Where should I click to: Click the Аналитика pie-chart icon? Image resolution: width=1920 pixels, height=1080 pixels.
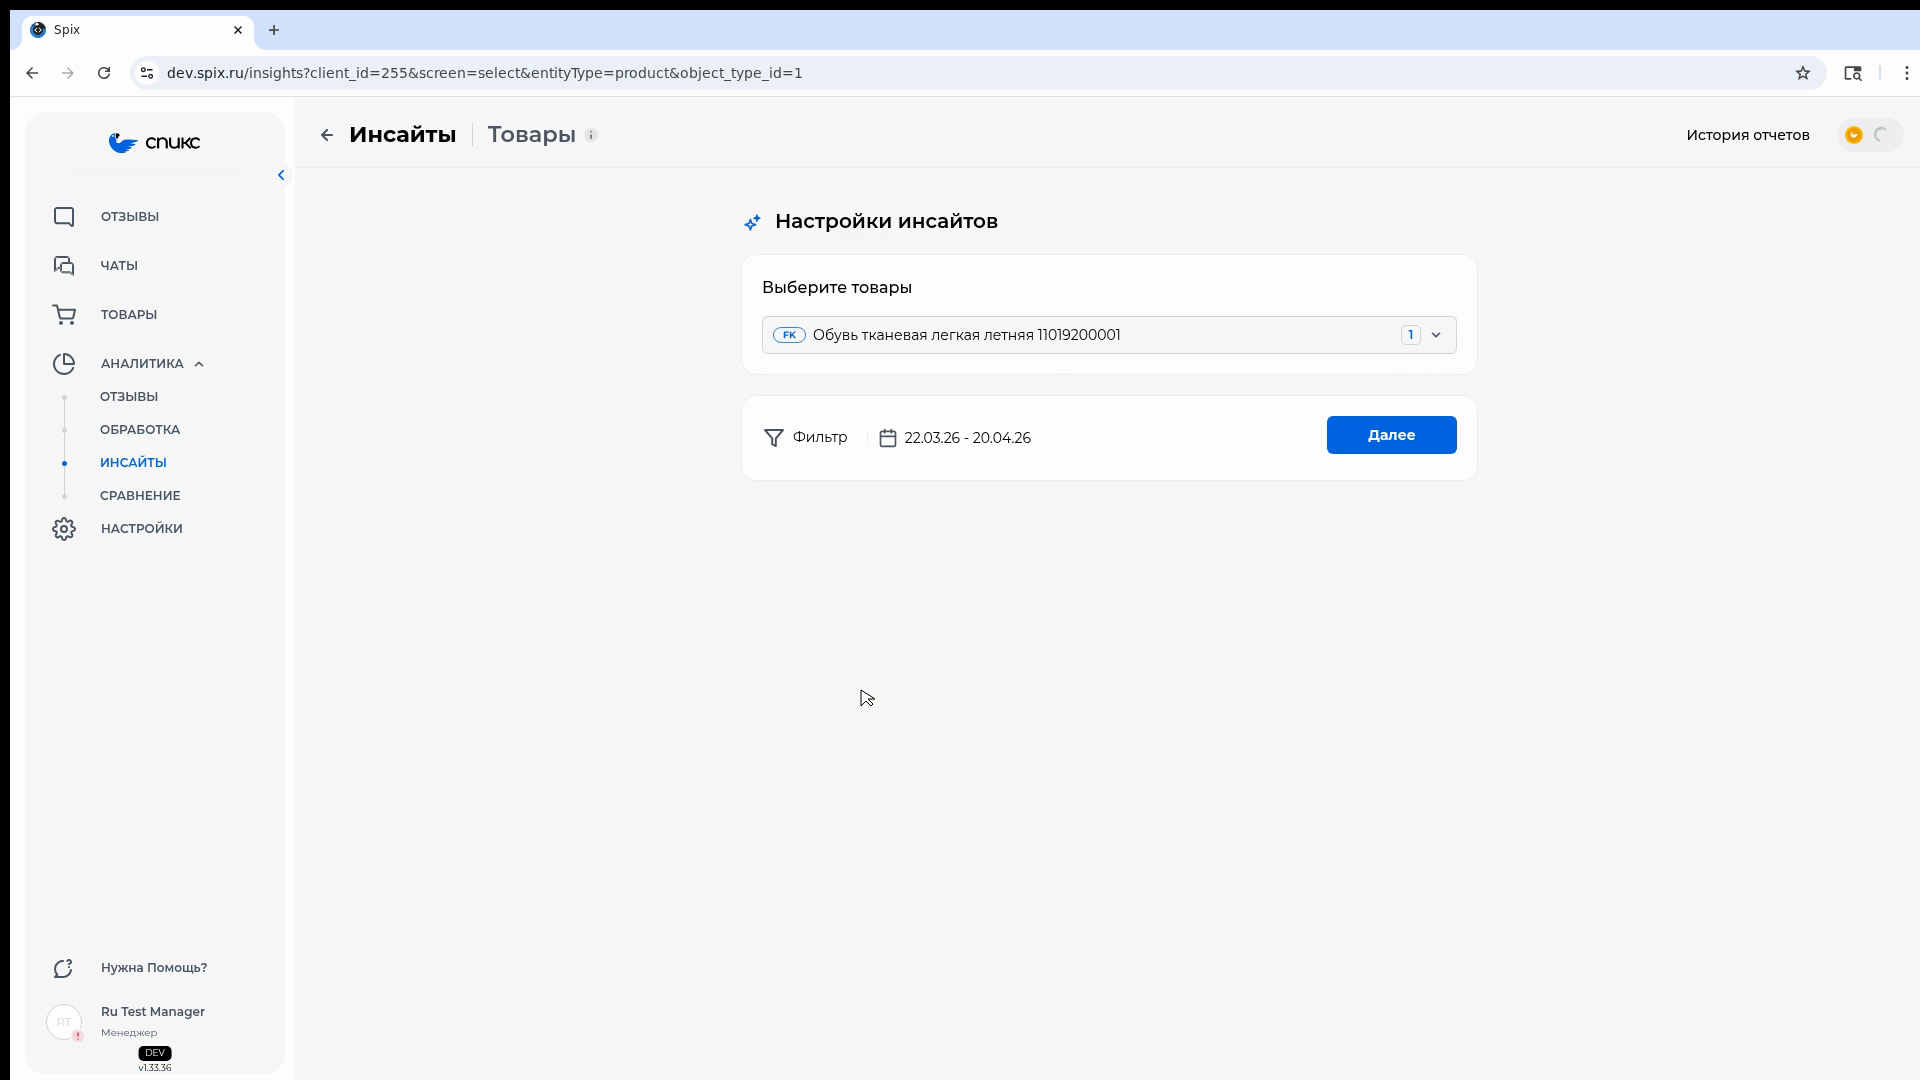point(64,364)
